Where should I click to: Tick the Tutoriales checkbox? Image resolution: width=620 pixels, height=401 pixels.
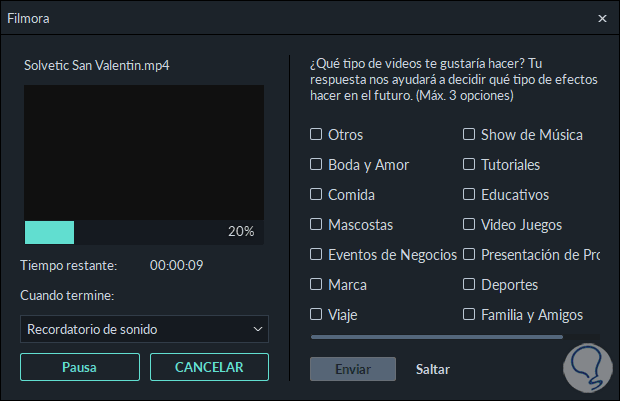click(x=469, y=165)
